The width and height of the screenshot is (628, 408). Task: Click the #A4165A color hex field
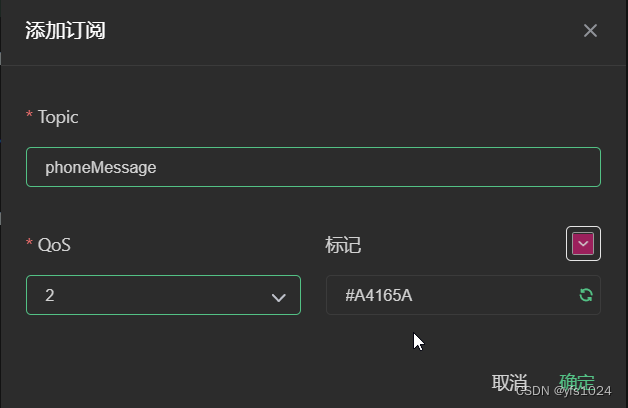463,295
